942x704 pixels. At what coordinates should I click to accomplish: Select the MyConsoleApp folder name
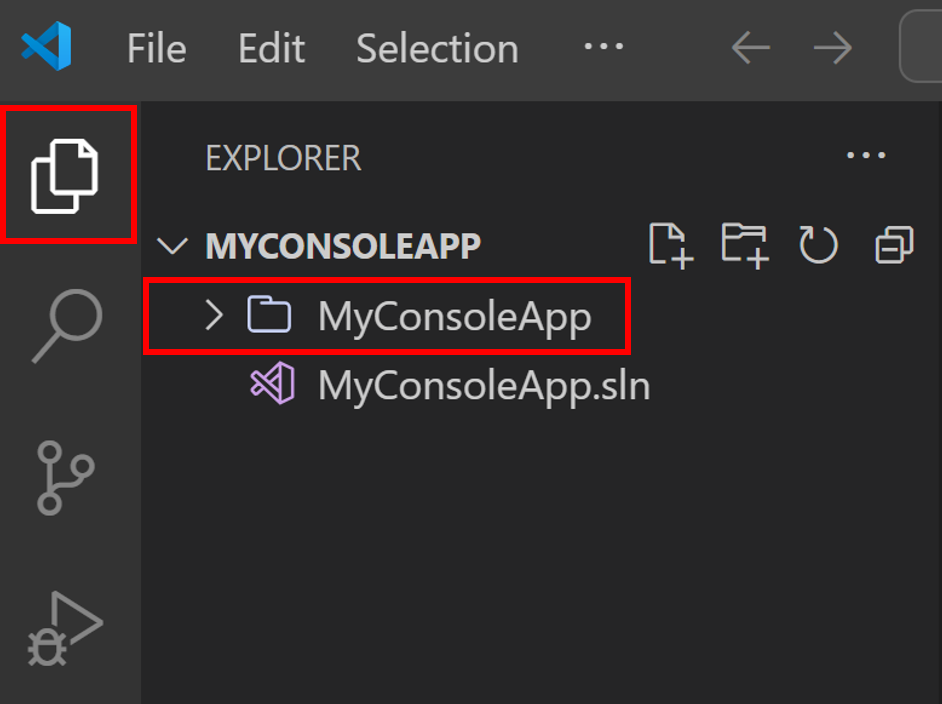[x=454, y=317]
